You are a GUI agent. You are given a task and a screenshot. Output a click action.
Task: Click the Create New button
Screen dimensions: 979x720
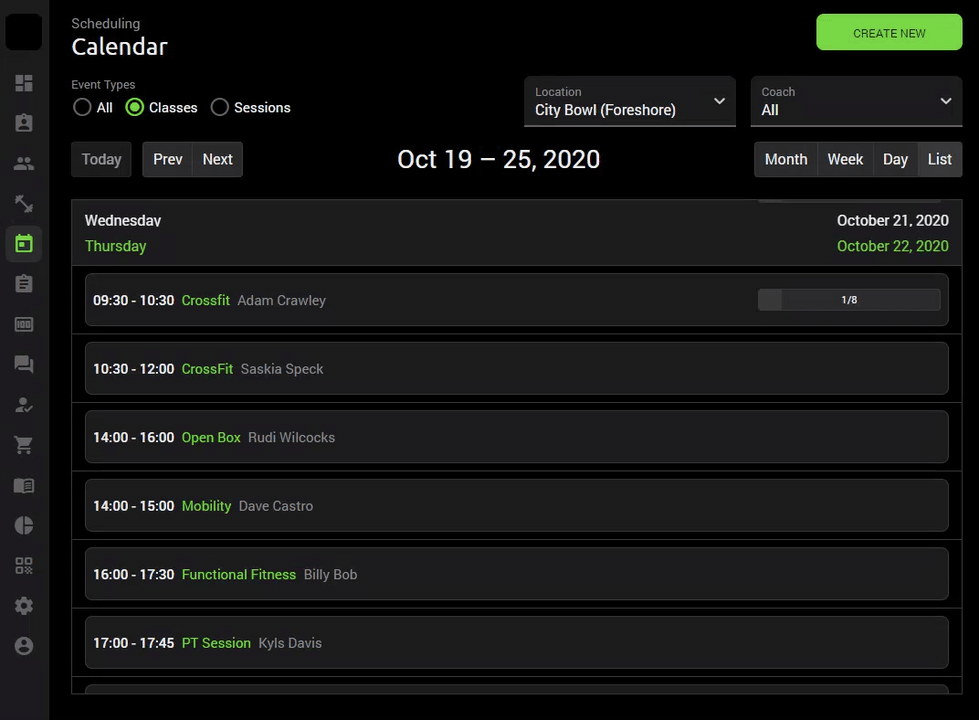pos(889,32)
